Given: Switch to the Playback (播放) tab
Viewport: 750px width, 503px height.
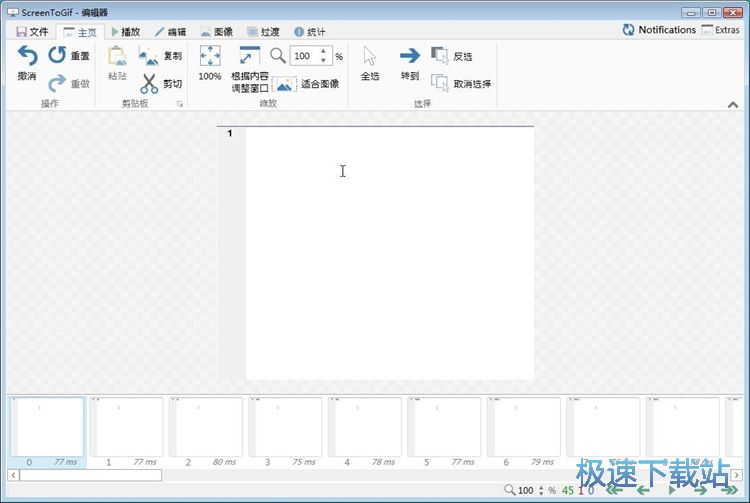Looking at the screenshot, I should (125, 32).
